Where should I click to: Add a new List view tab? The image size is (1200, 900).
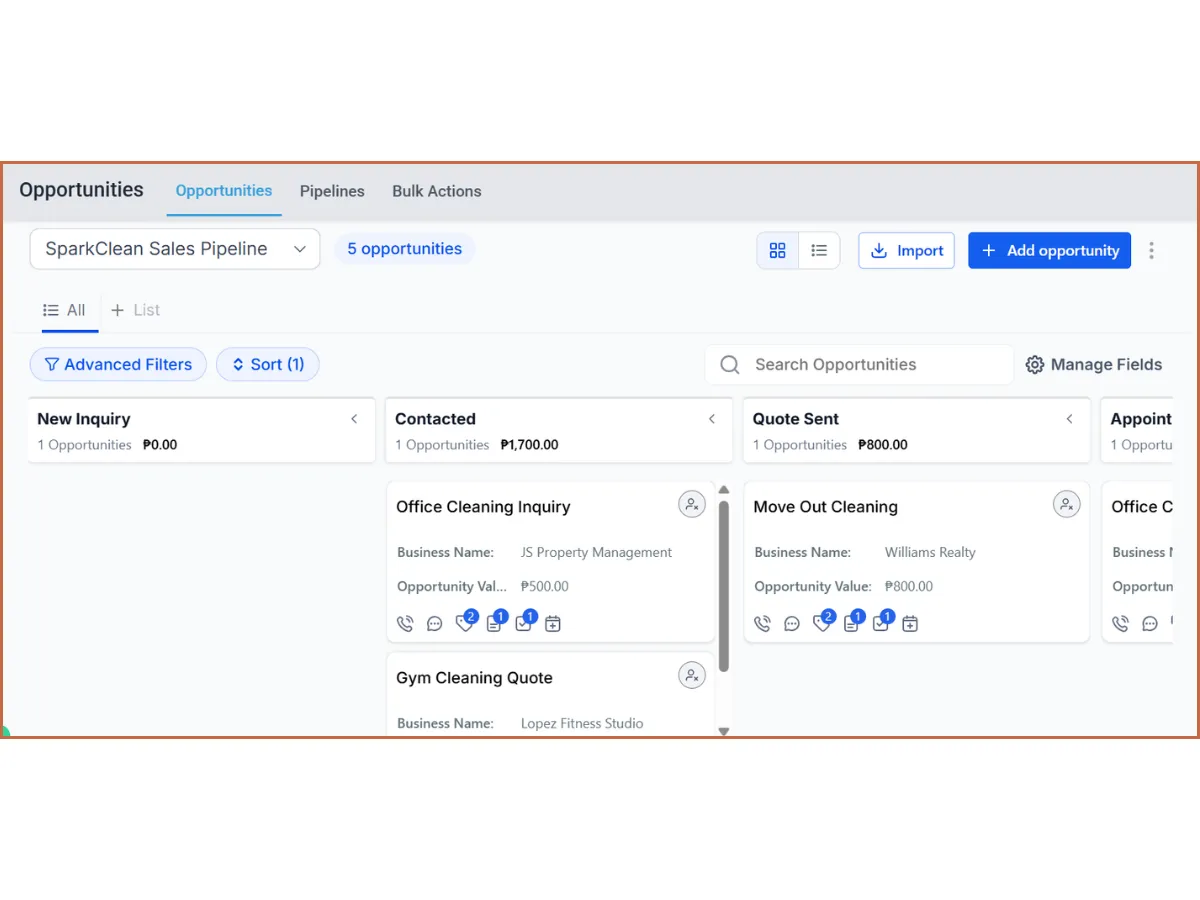(135, 310)
